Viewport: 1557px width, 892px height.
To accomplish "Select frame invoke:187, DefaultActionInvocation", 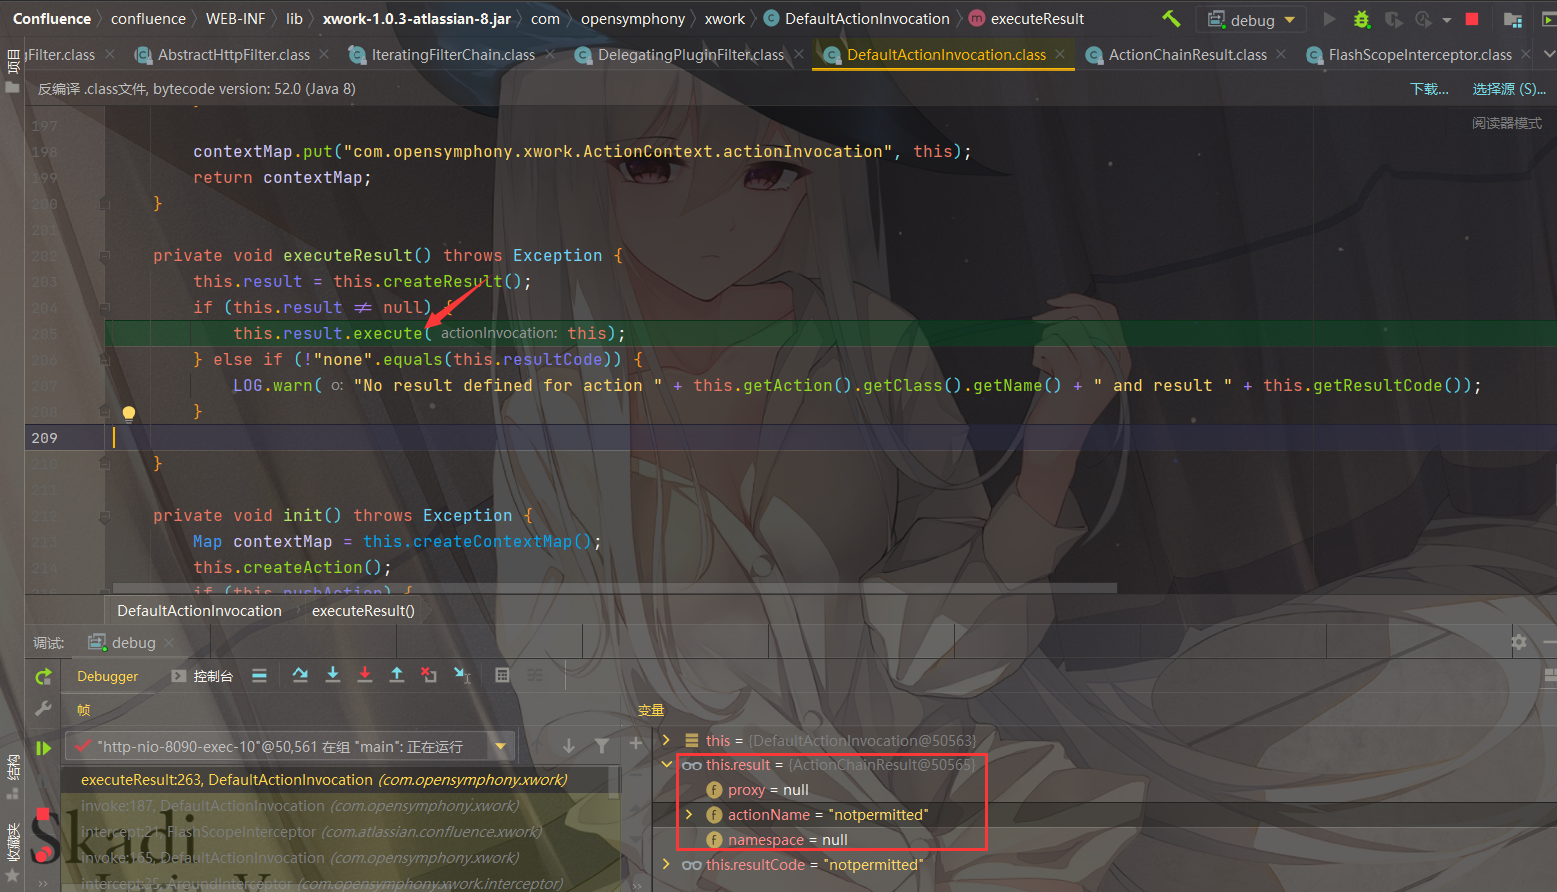I will (341, 806).
